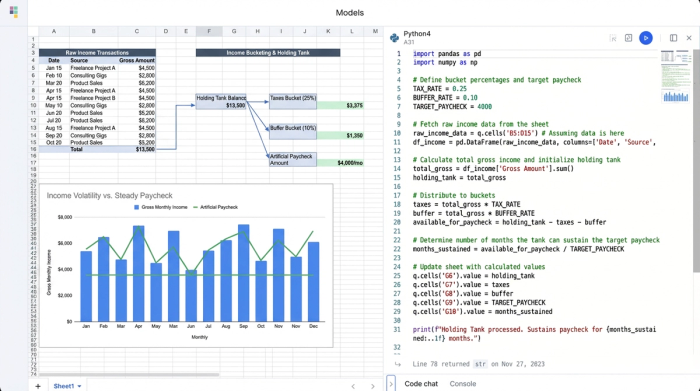Click the Sep bar in the chart
This screenshot has height=391, width=700.
point(243,273)
